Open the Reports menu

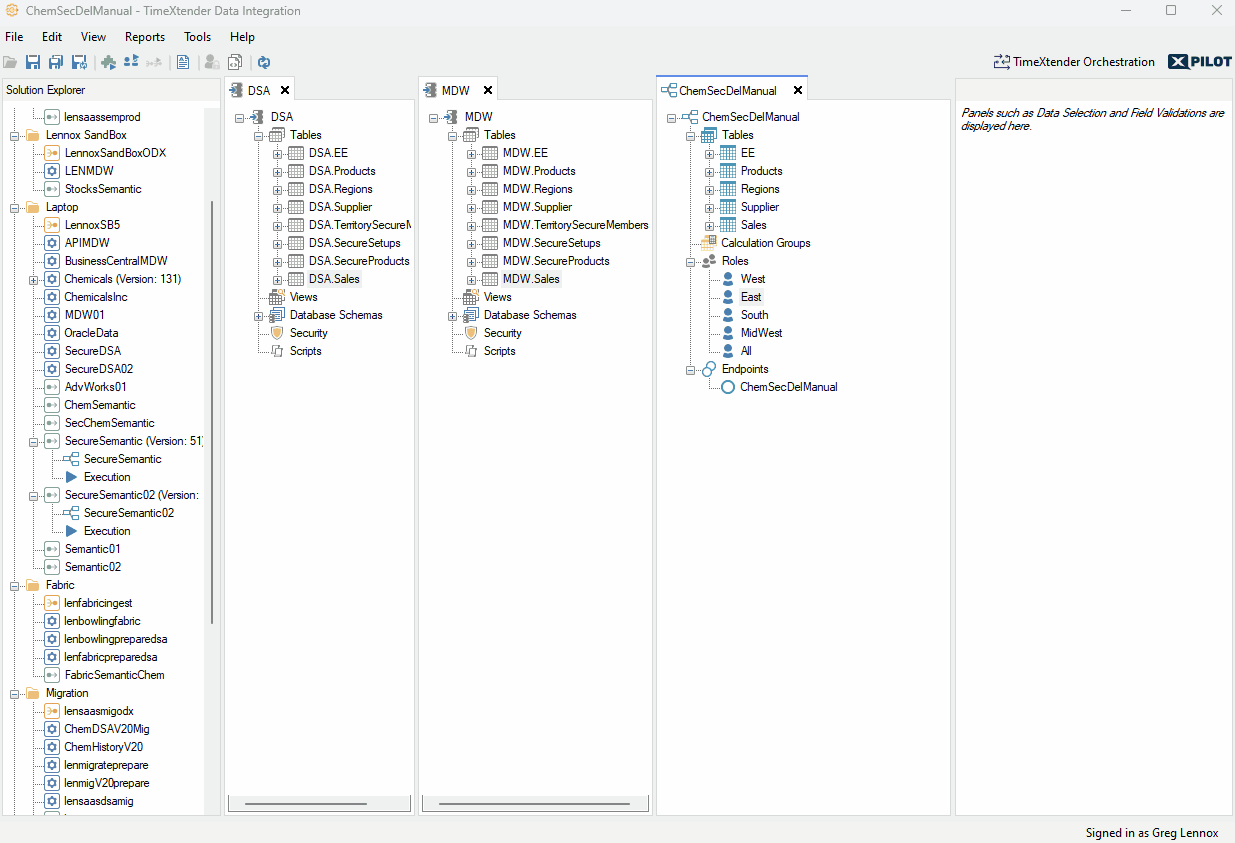click(145, 37)
